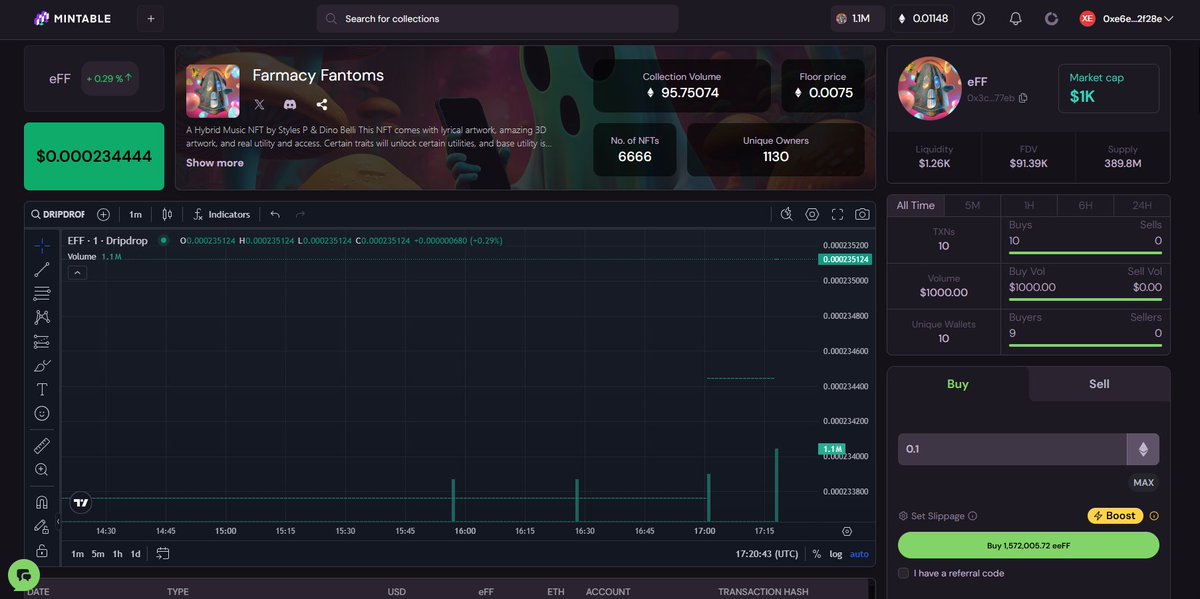
Task: Undo last chart action
Action: point(275,214)
